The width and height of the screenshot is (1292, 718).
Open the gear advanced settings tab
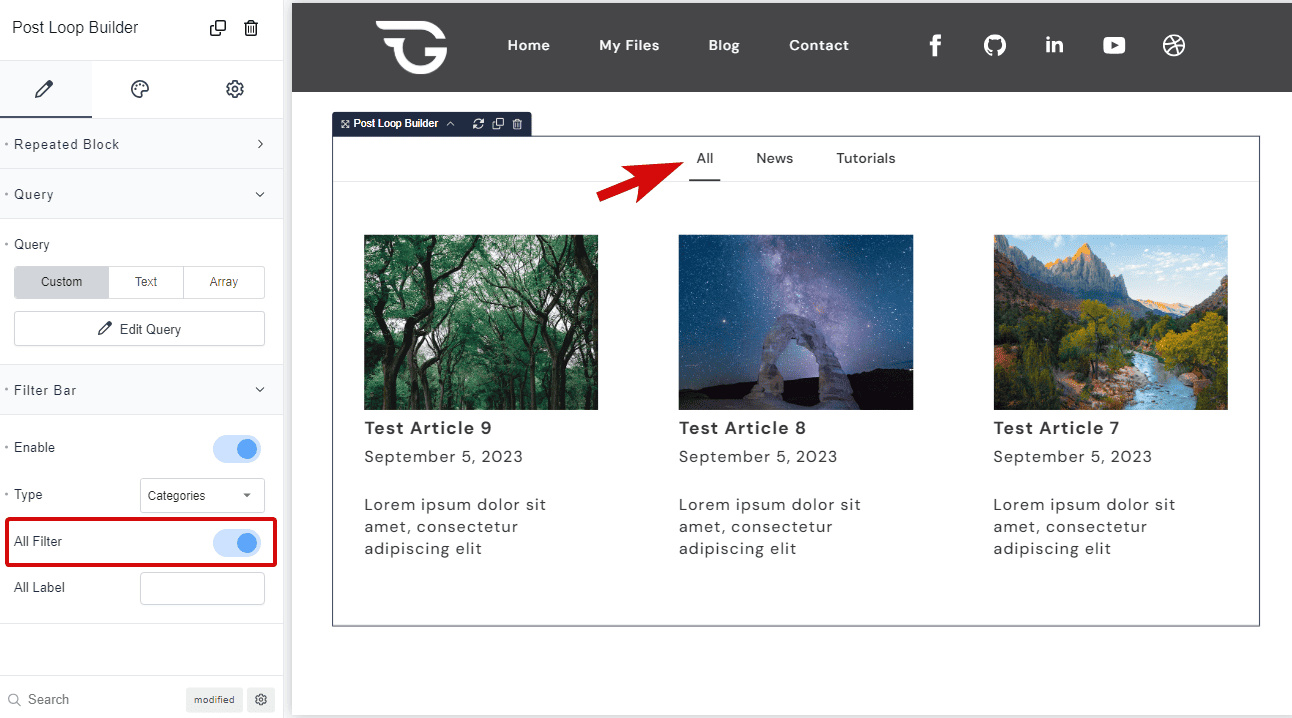[x=235, y=90]
